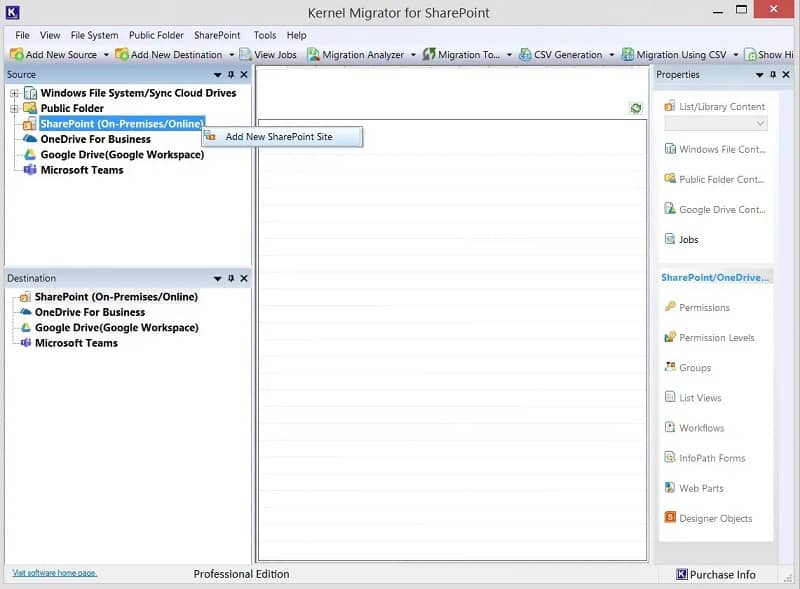The image size is (800, 589).
Task: Click the Public Folder source node icon
Action: (30, 108)
